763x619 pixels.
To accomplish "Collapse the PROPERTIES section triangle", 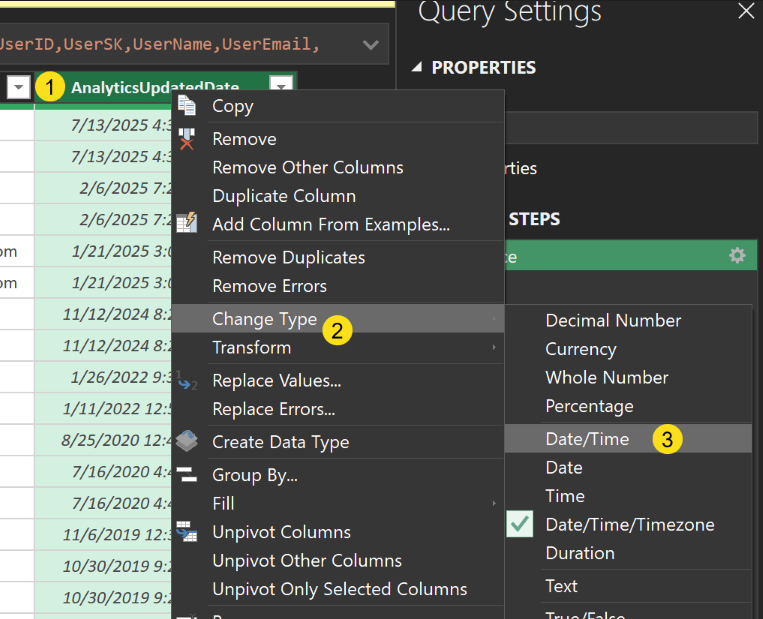I will [x=417, y=67].
